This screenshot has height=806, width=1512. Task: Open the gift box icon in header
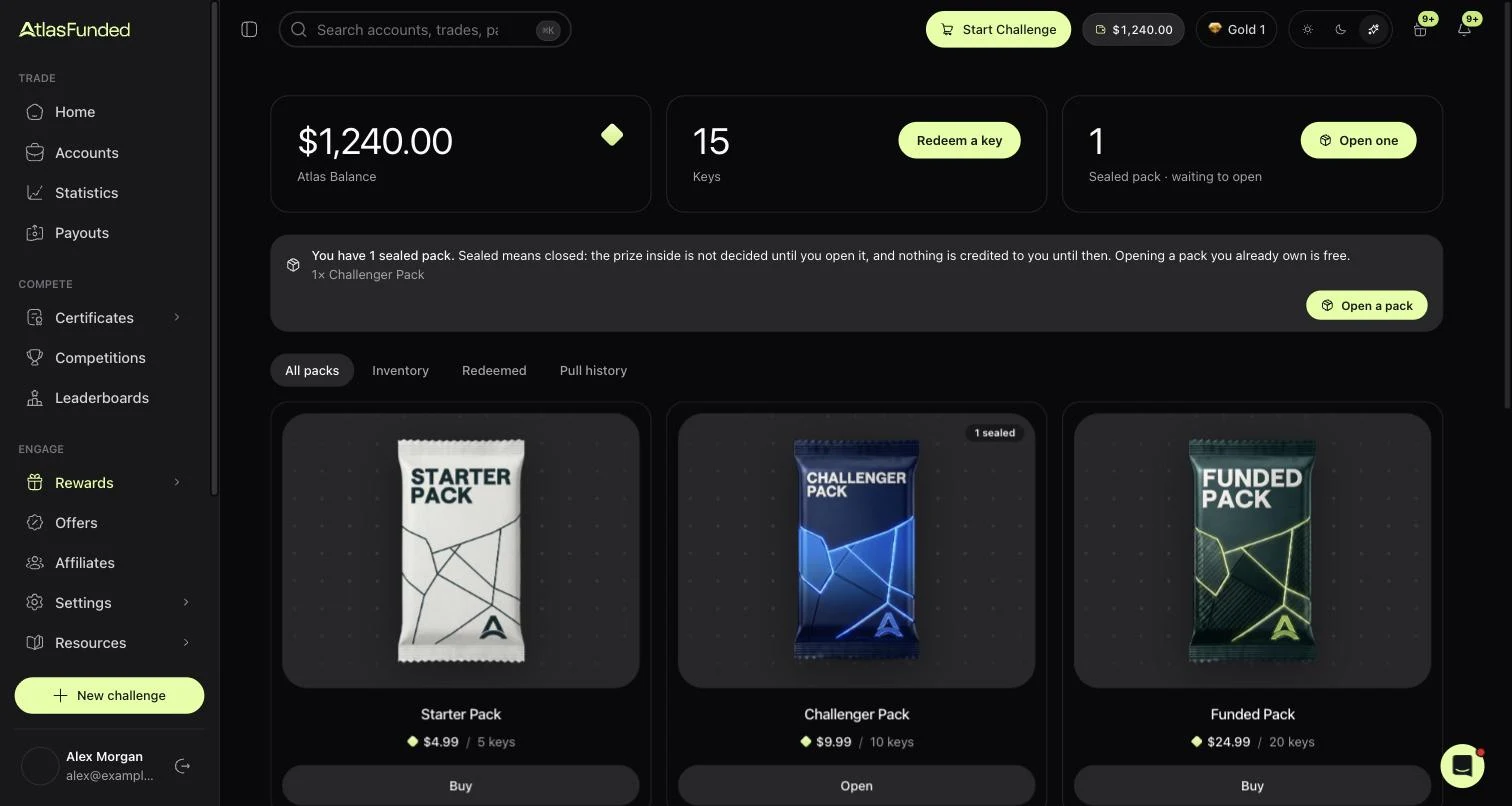click(1420, 30)
